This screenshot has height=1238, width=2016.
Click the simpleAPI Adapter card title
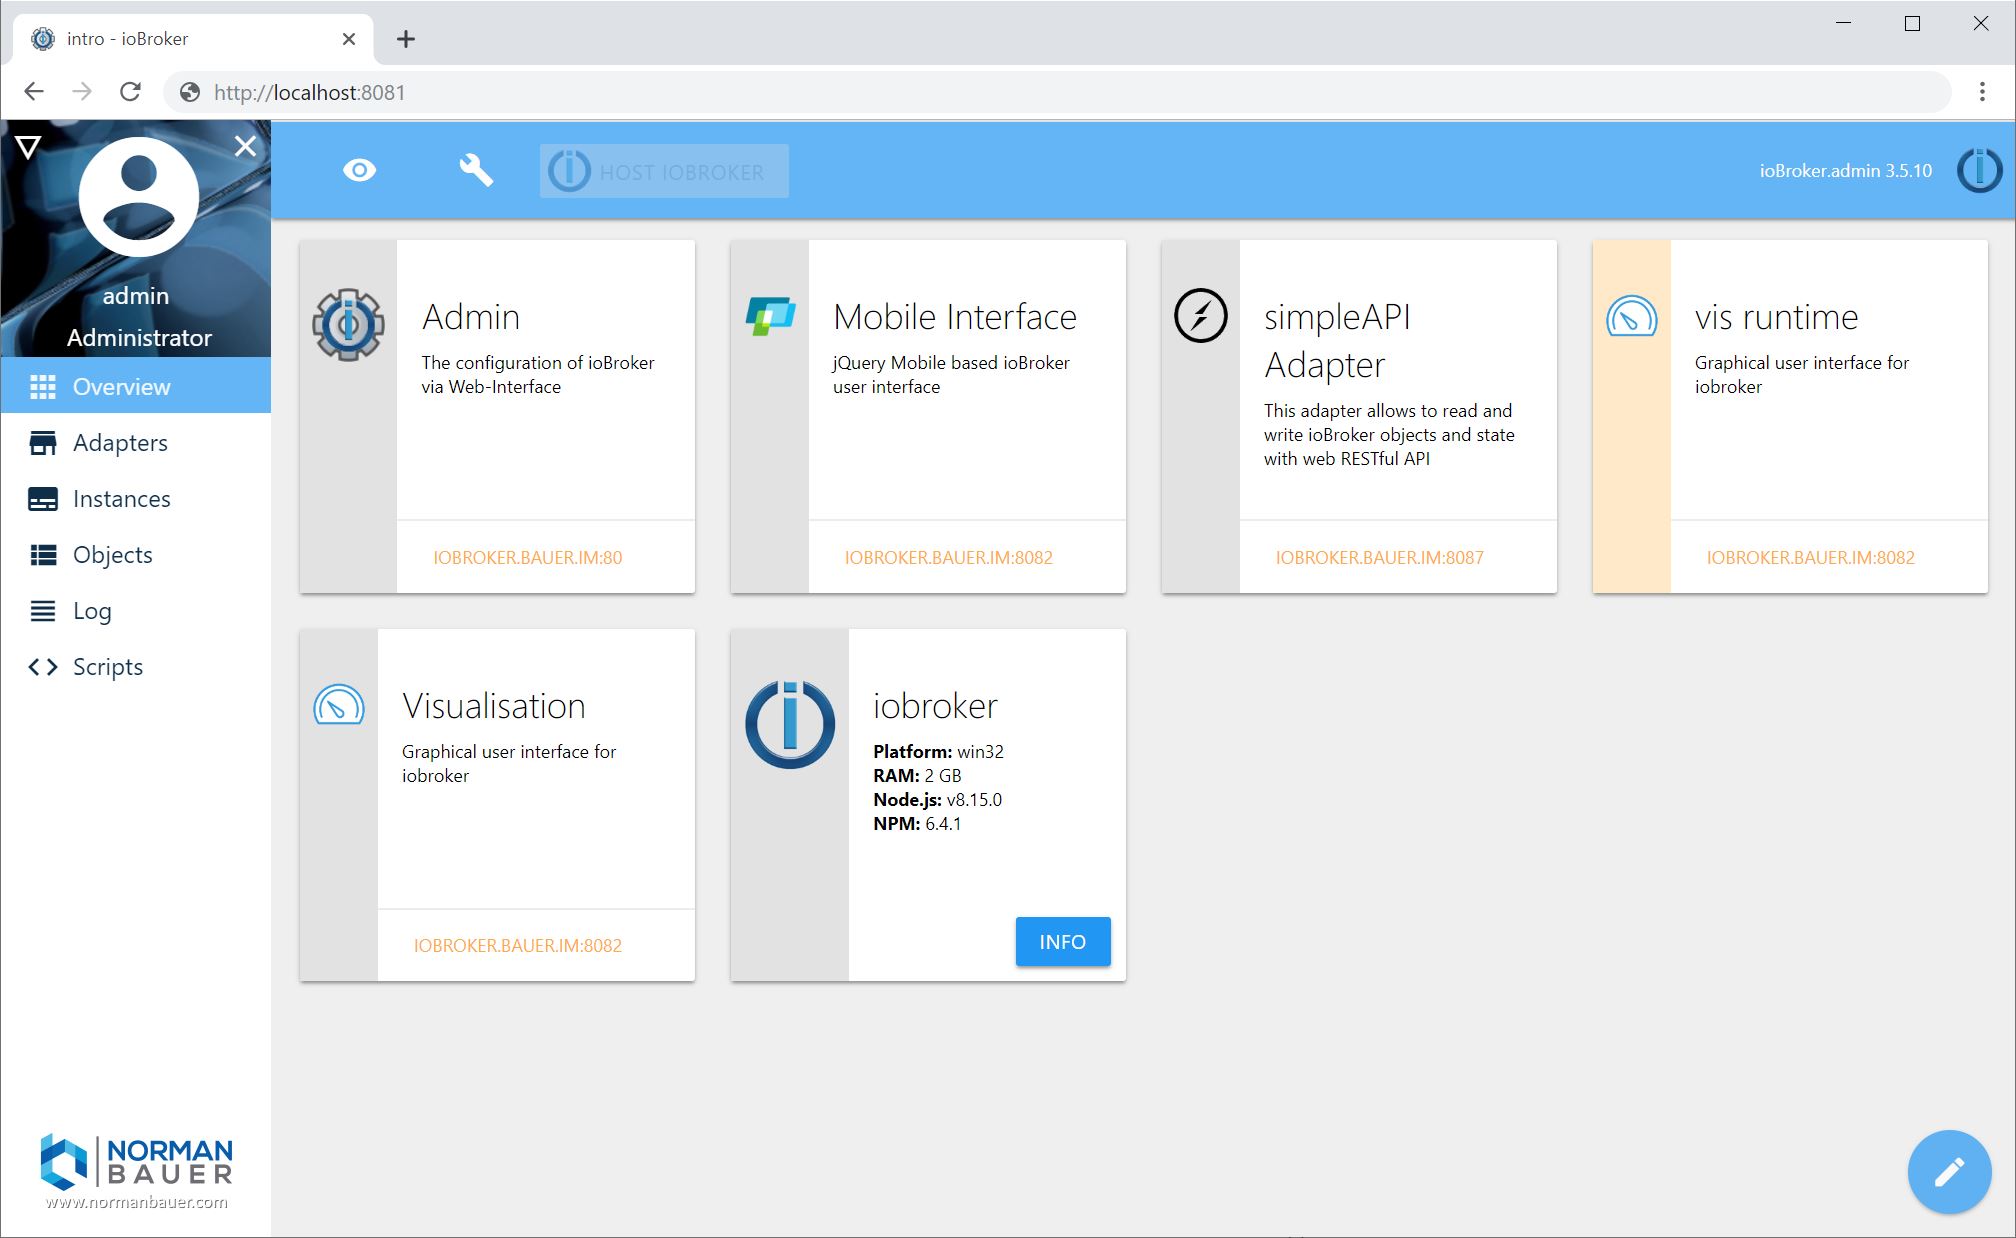[1337, 341]
